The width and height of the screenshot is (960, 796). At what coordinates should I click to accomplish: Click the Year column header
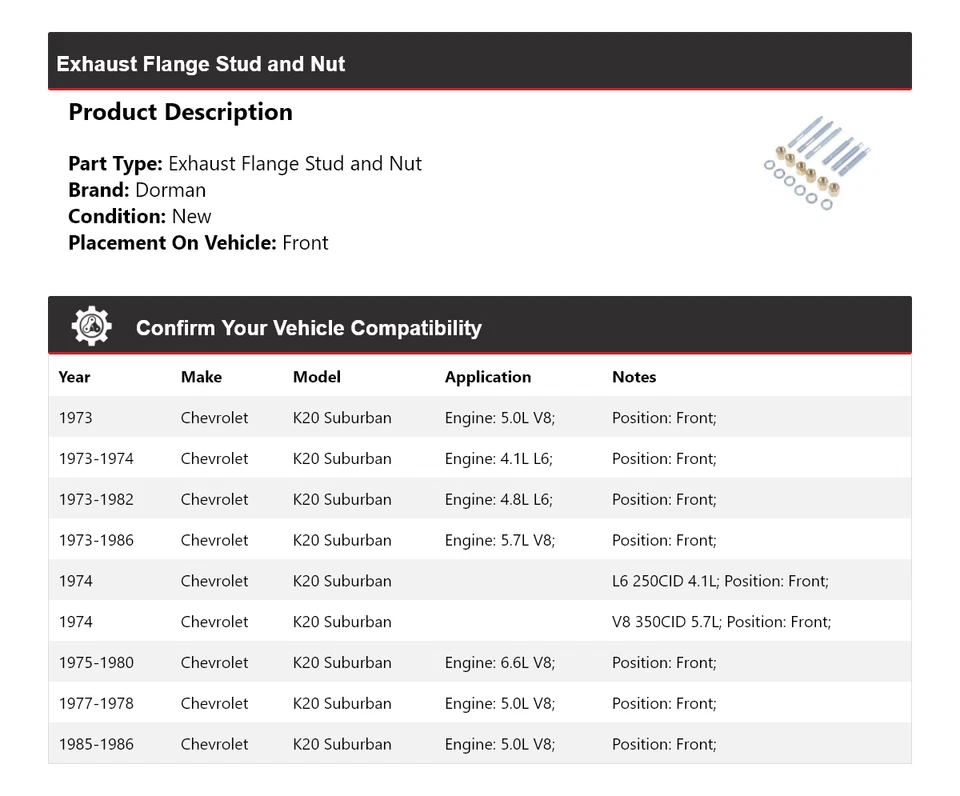pyautogui.click(x=74, y=377)
